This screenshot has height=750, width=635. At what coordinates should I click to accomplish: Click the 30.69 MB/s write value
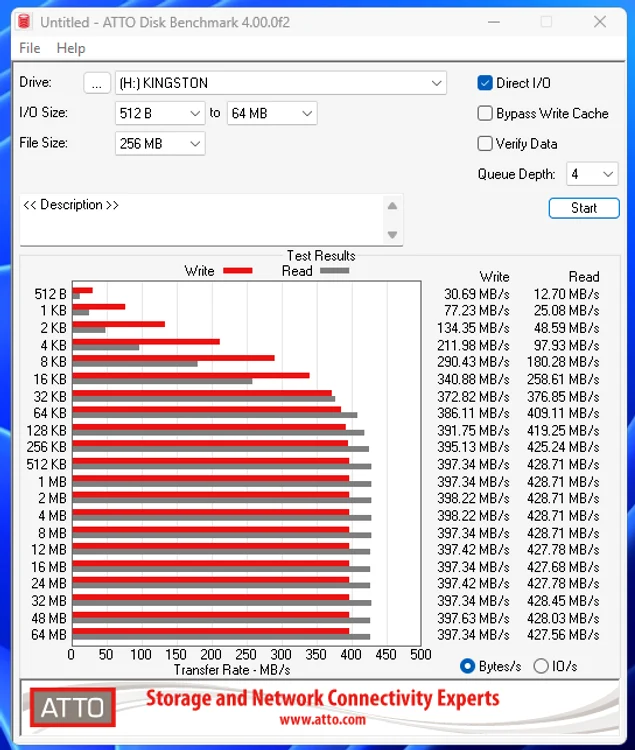coord(476,294)
